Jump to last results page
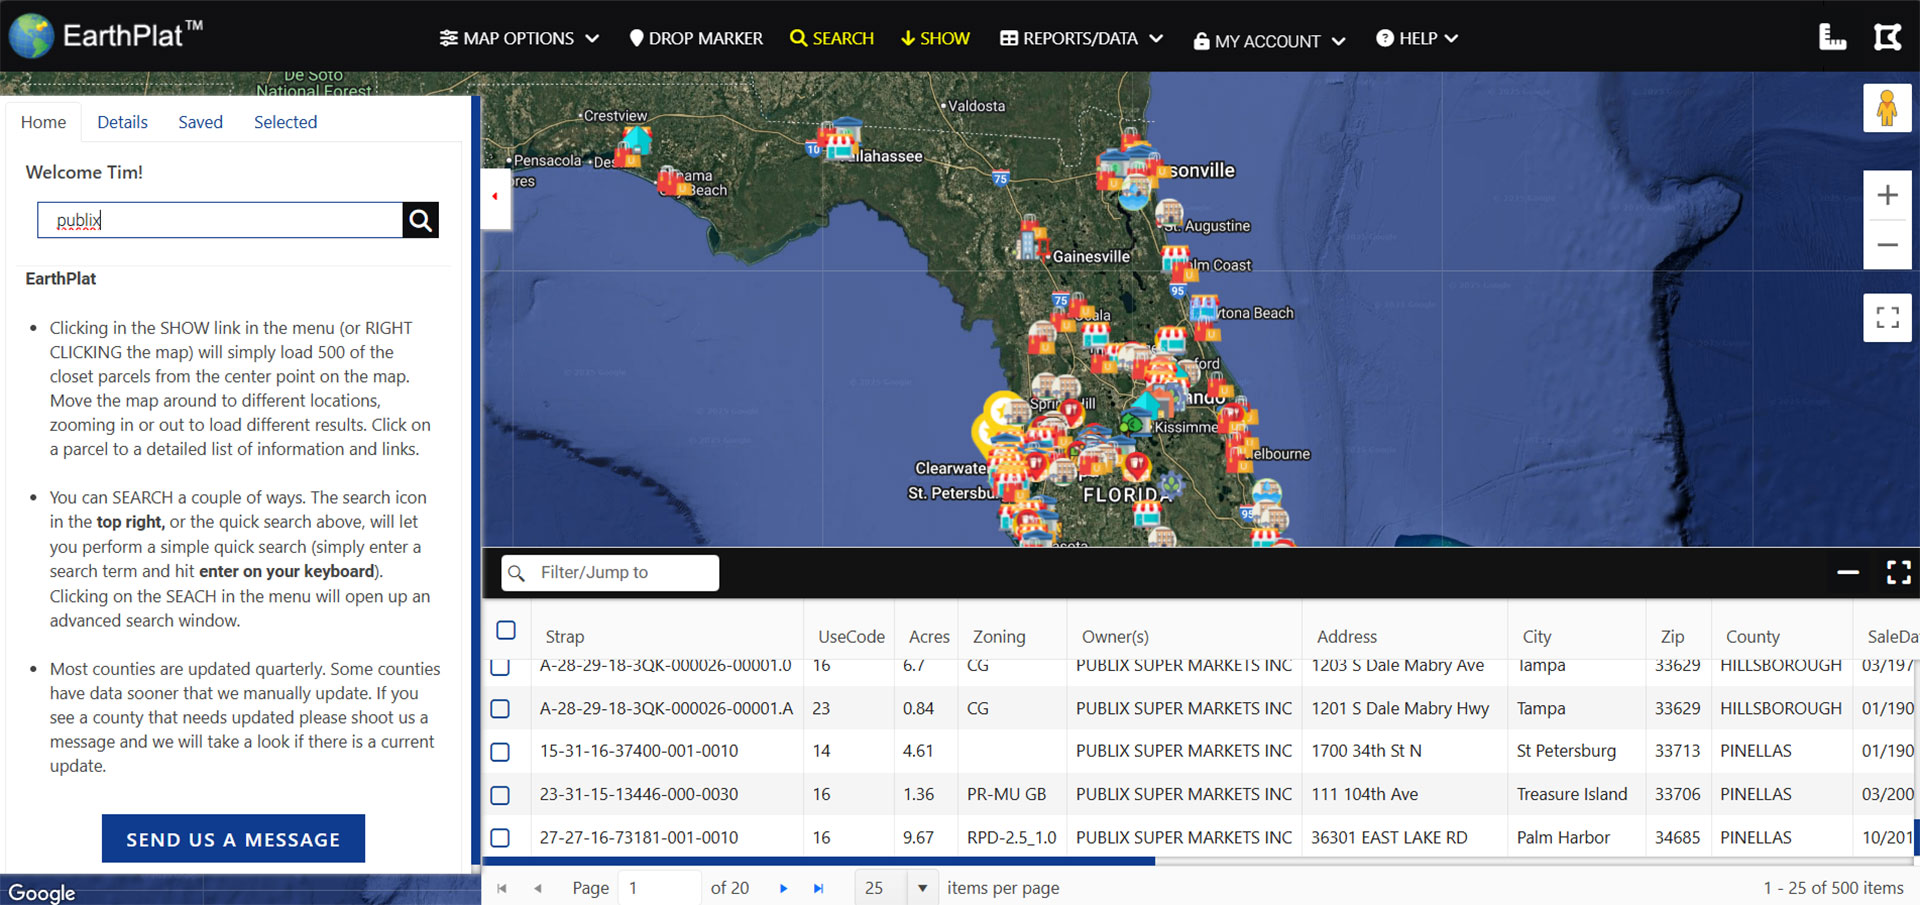Viewport: 1920px width, 905px height. (819, 888)
